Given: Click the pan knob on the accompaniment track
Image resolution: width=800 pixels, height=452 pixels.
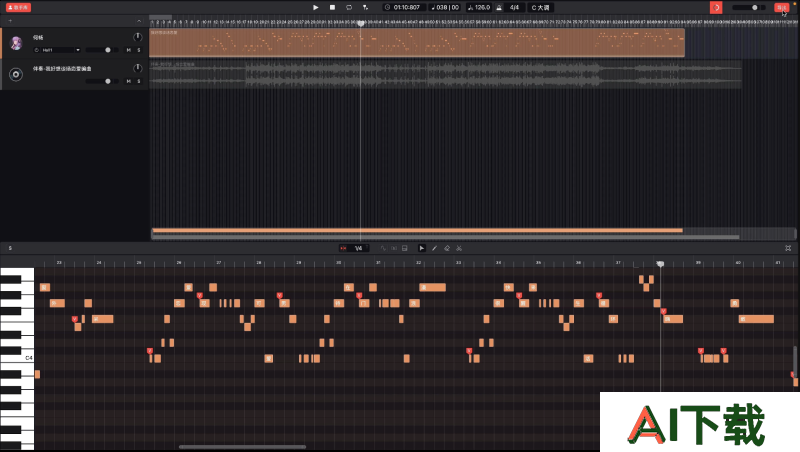Looking at the screenshot, I should pos(137,68).
